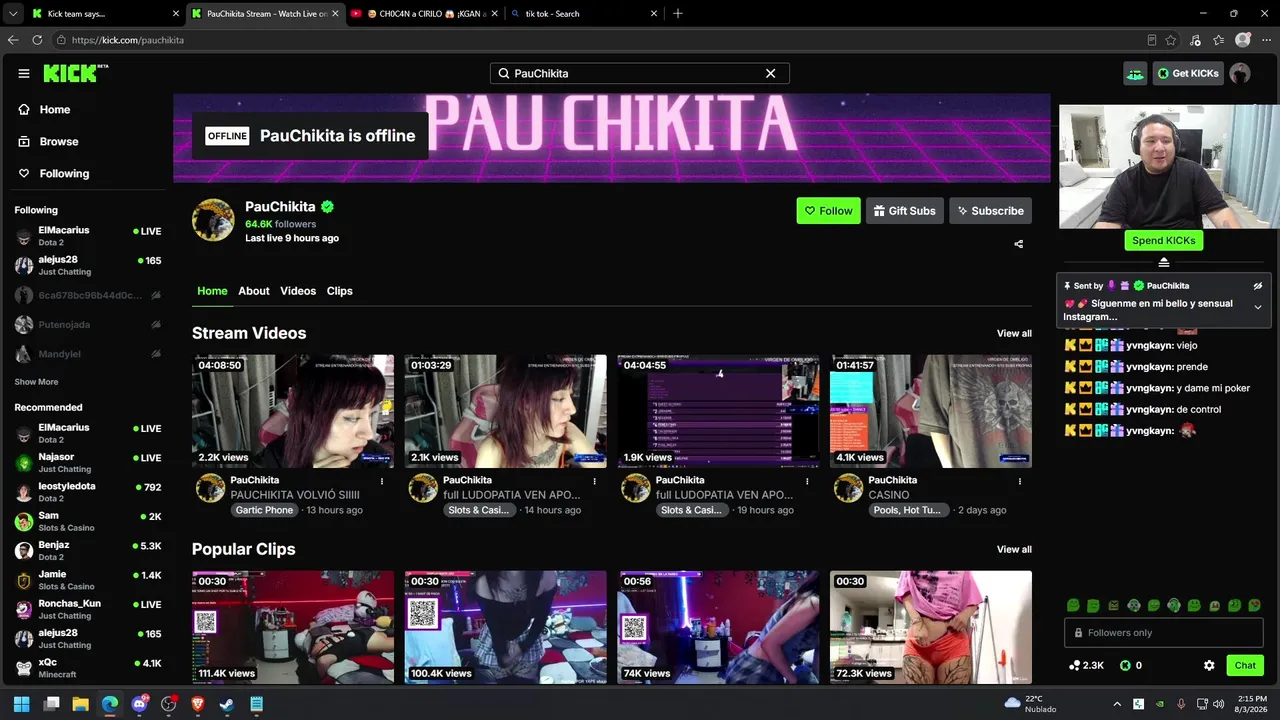Select the Home channel tab

(x=212, y=291)
